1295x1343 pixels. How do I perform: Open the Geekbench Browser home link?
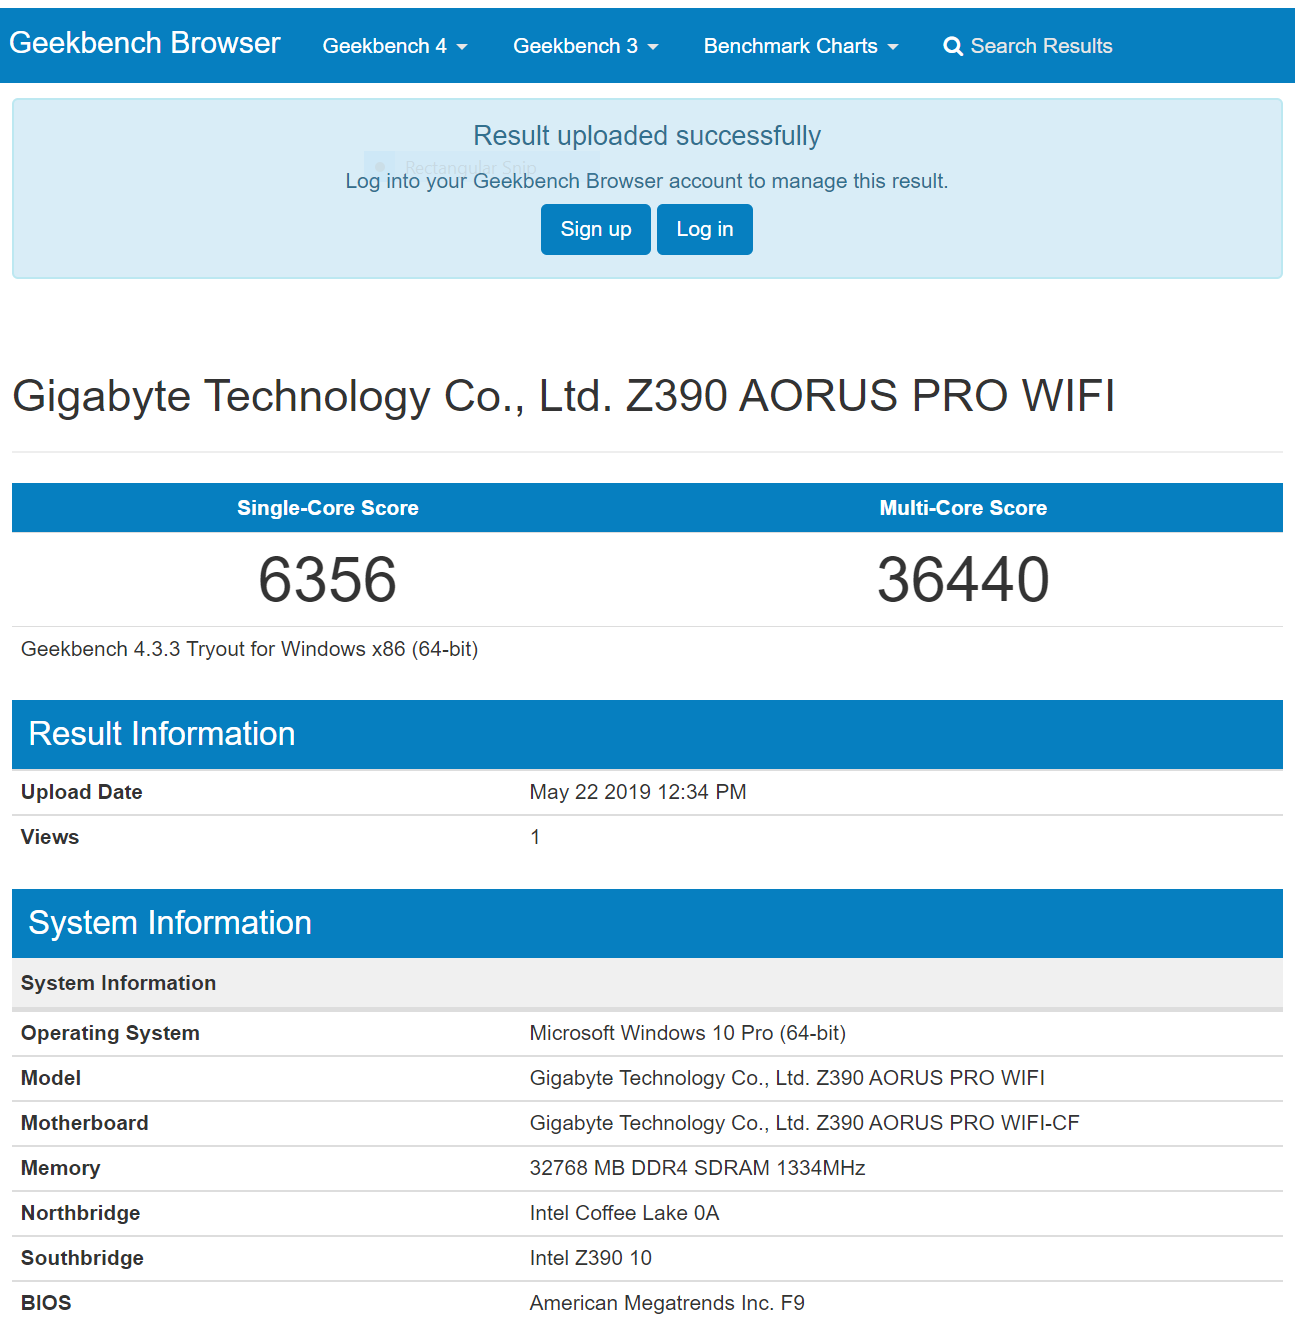(145, 43)
